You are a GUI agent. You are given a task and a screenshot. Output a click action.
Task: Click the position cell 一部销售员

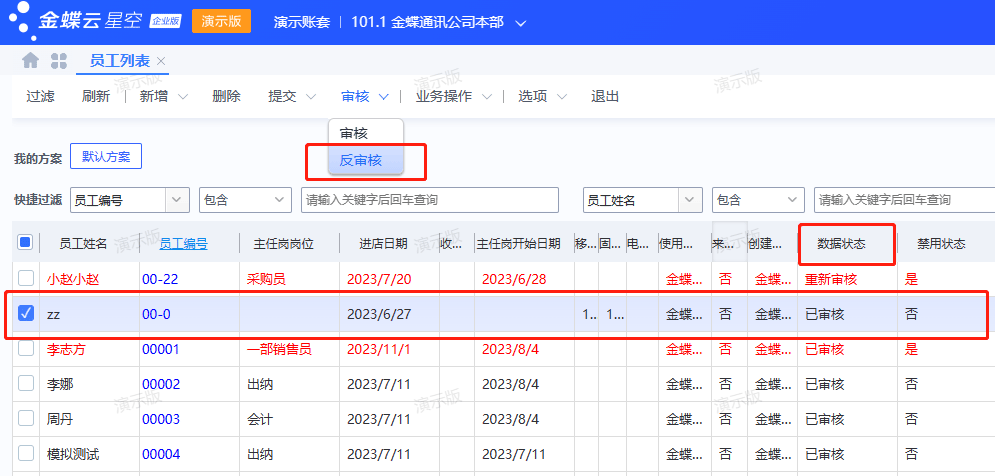click(x=279, y=349)
